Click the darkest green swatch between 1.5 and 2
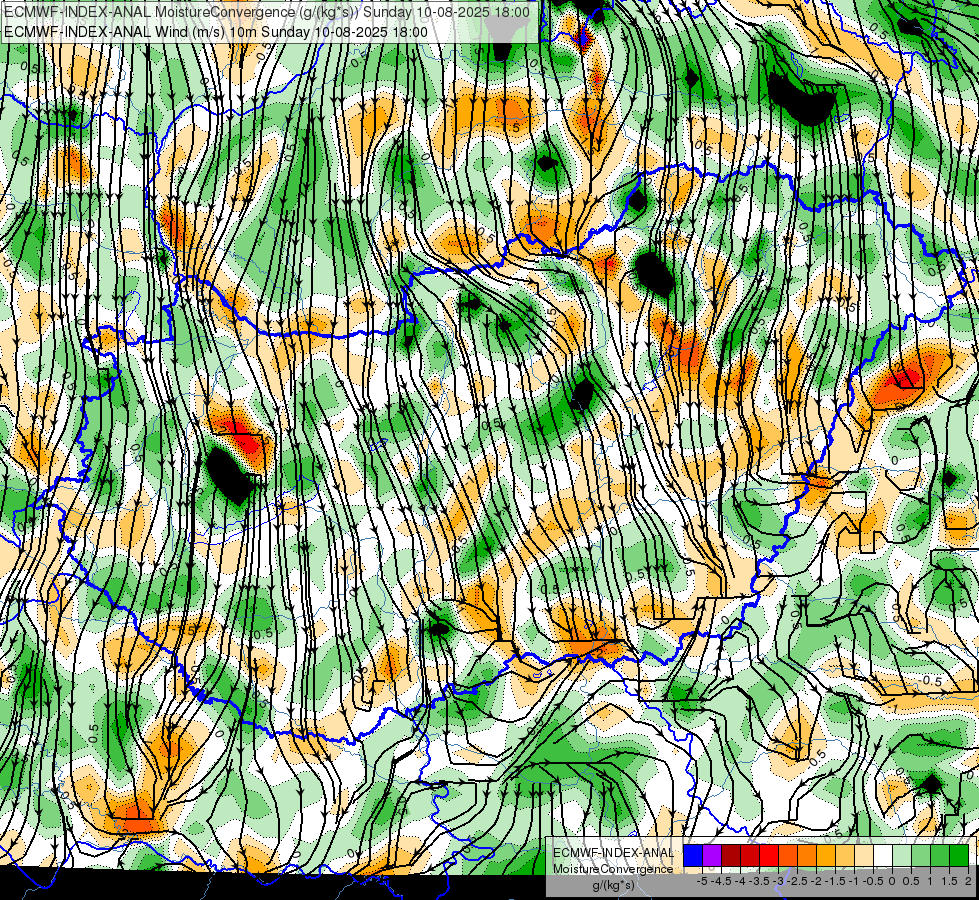The image size is (979, 900). [x=959, y=856]
